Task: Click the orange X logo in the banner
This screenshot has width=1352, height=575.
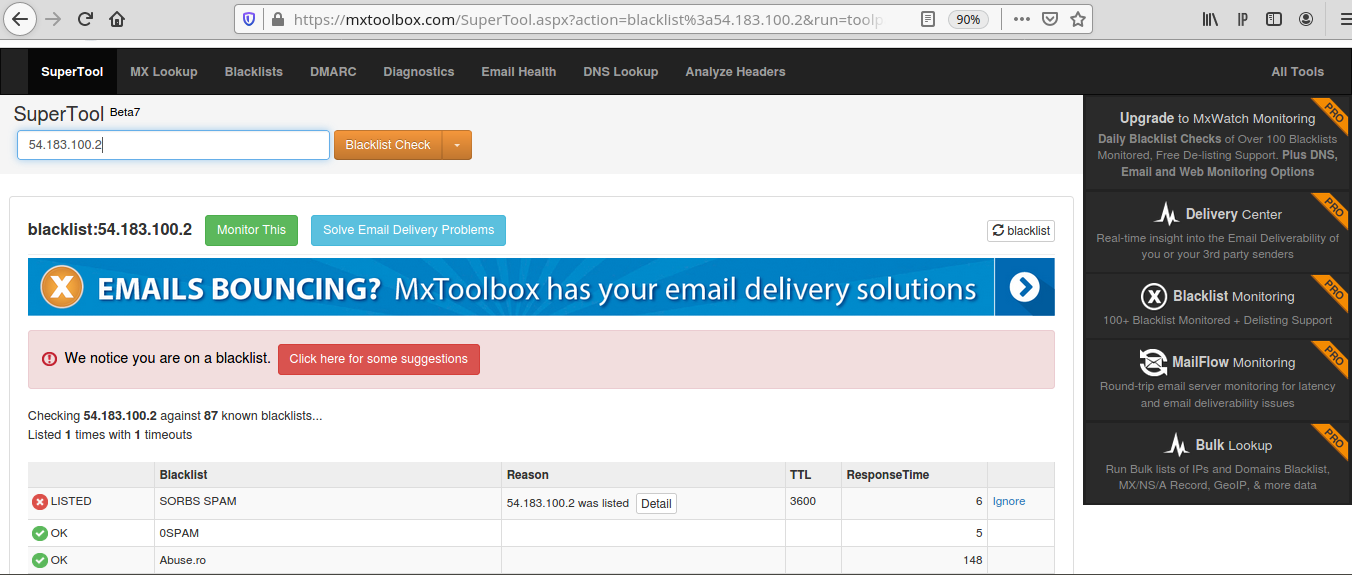Action: click(x=61, y=288)
